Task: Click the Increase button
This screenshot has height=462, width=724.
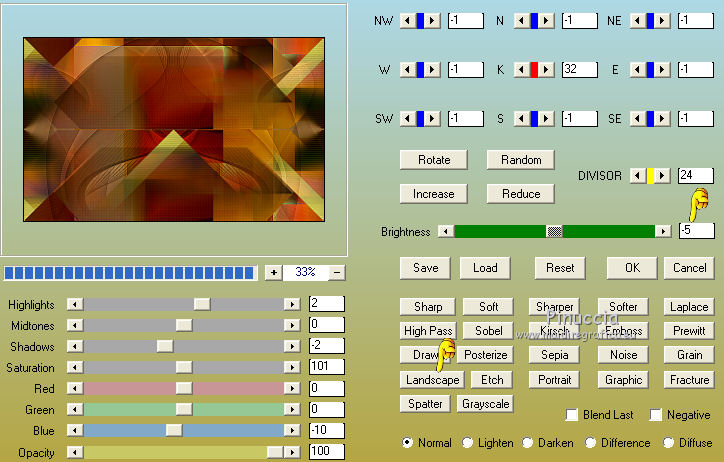Action: click(434, 194)
